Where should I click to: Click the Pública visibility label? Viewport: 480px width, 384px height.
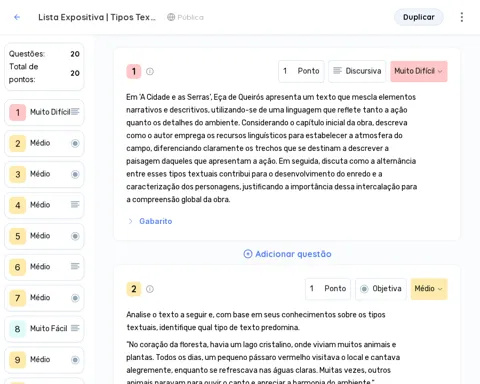point(190,17)
